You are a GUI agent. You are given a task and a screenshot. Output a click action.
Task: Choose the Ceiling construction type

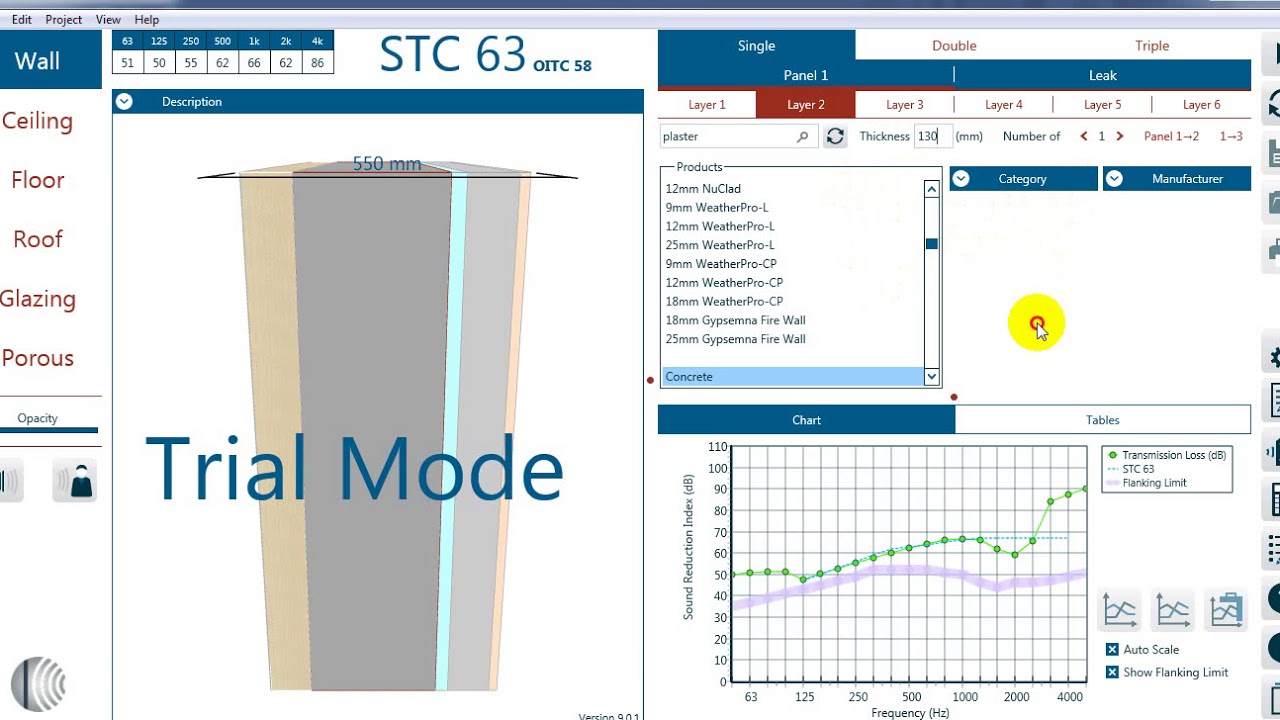(x=38, y=121)
